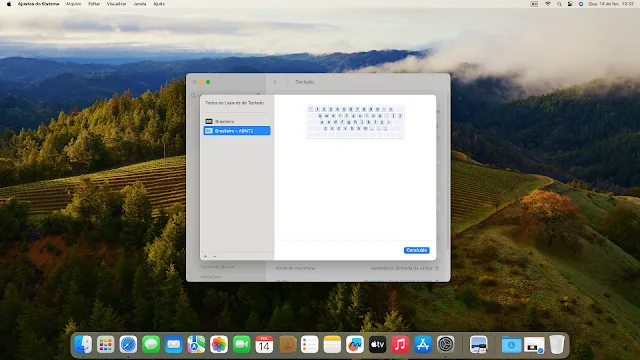Open System Settings from the Dock
The height and width of the screenshot is (360, 640).
point(445,344)
